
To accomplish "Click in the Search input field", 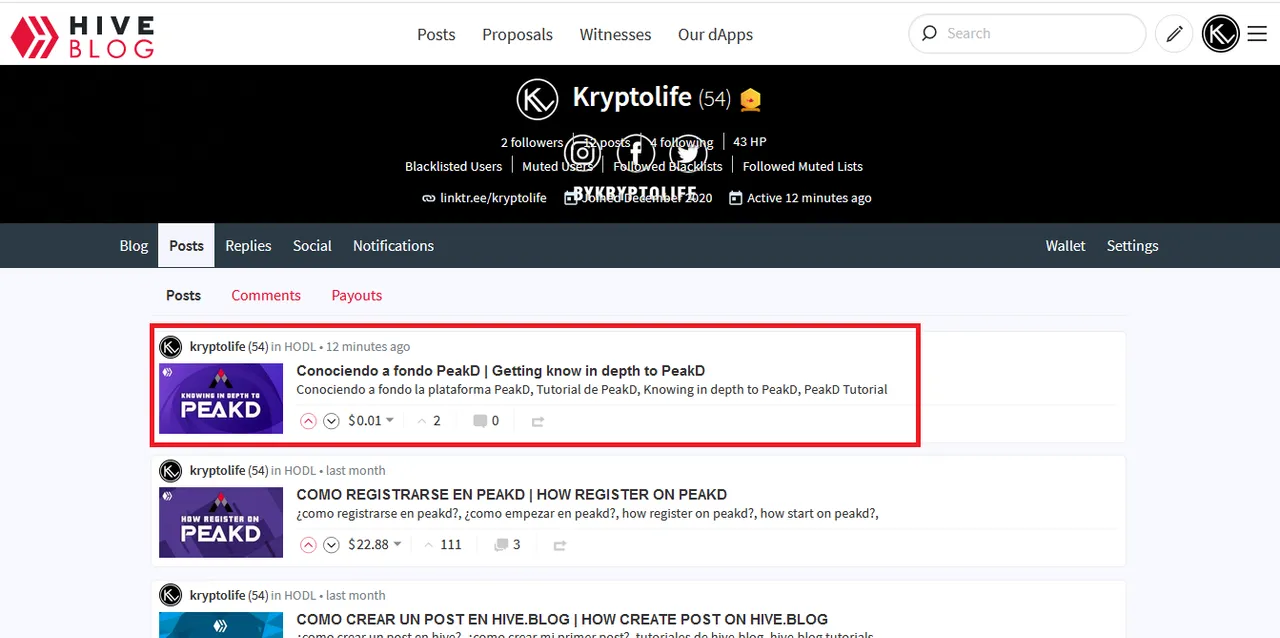I will coord(1040,33).
